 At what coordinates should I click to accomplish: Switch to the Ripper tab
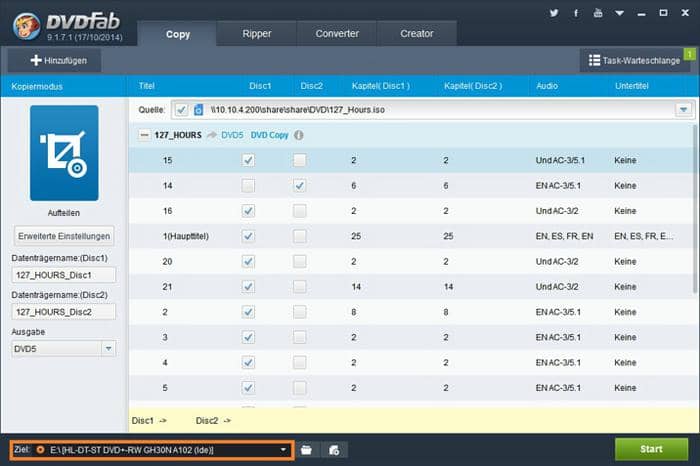click(257, 33)
